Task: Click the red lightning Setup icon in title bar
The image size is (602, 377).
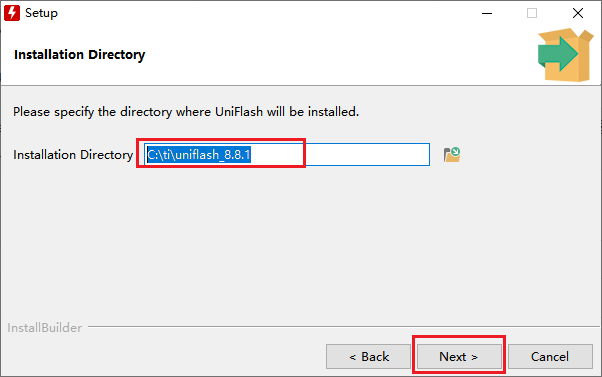Action: pos(12,13)
